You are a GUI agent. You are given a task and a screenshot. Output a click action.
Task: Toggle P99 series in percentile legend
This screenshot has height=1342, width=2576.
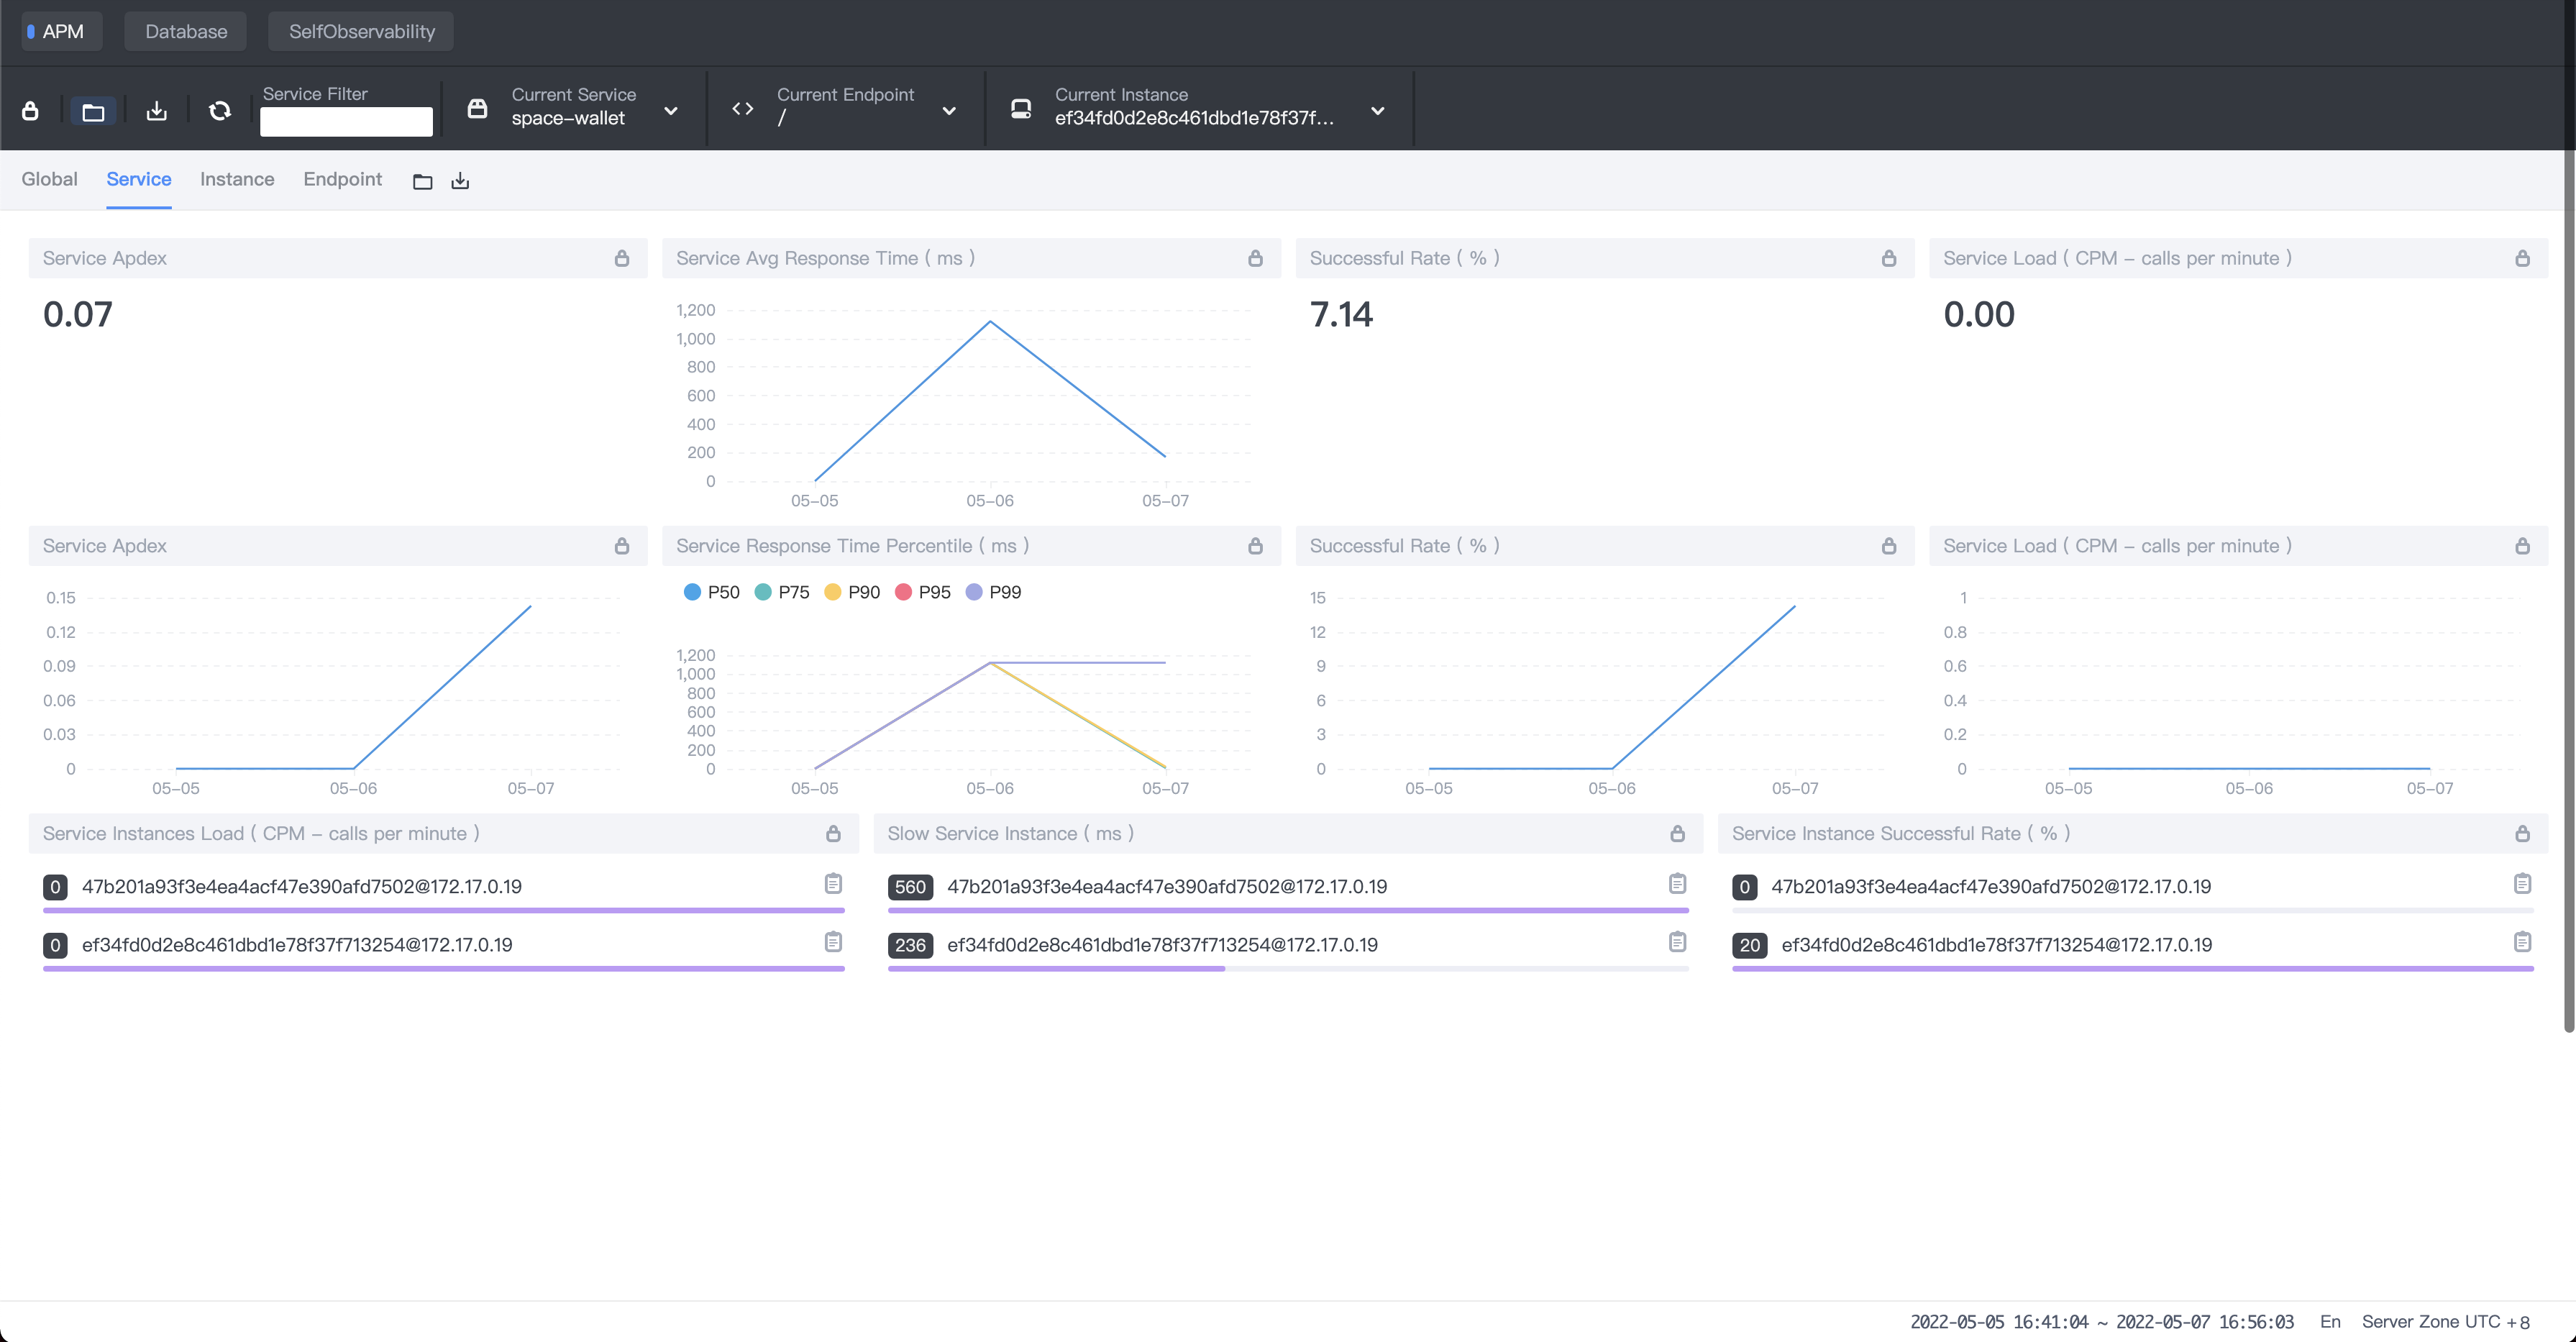tap(993, 592)
